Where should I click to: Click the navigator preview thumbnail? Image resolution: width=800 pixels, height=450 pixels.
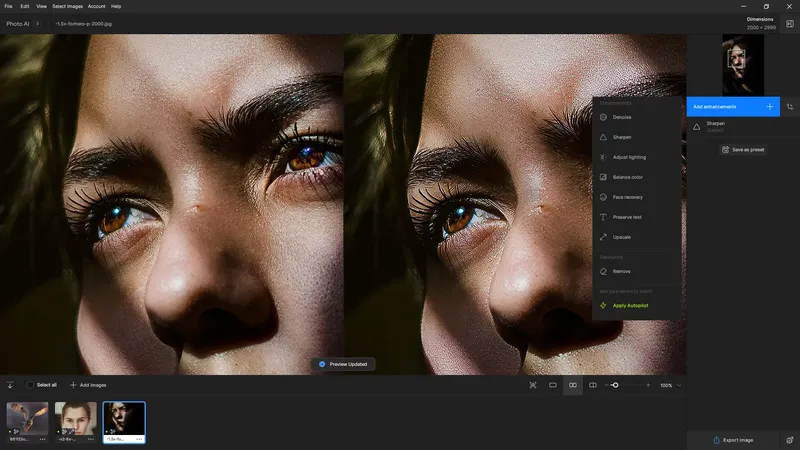click(743, 64)
